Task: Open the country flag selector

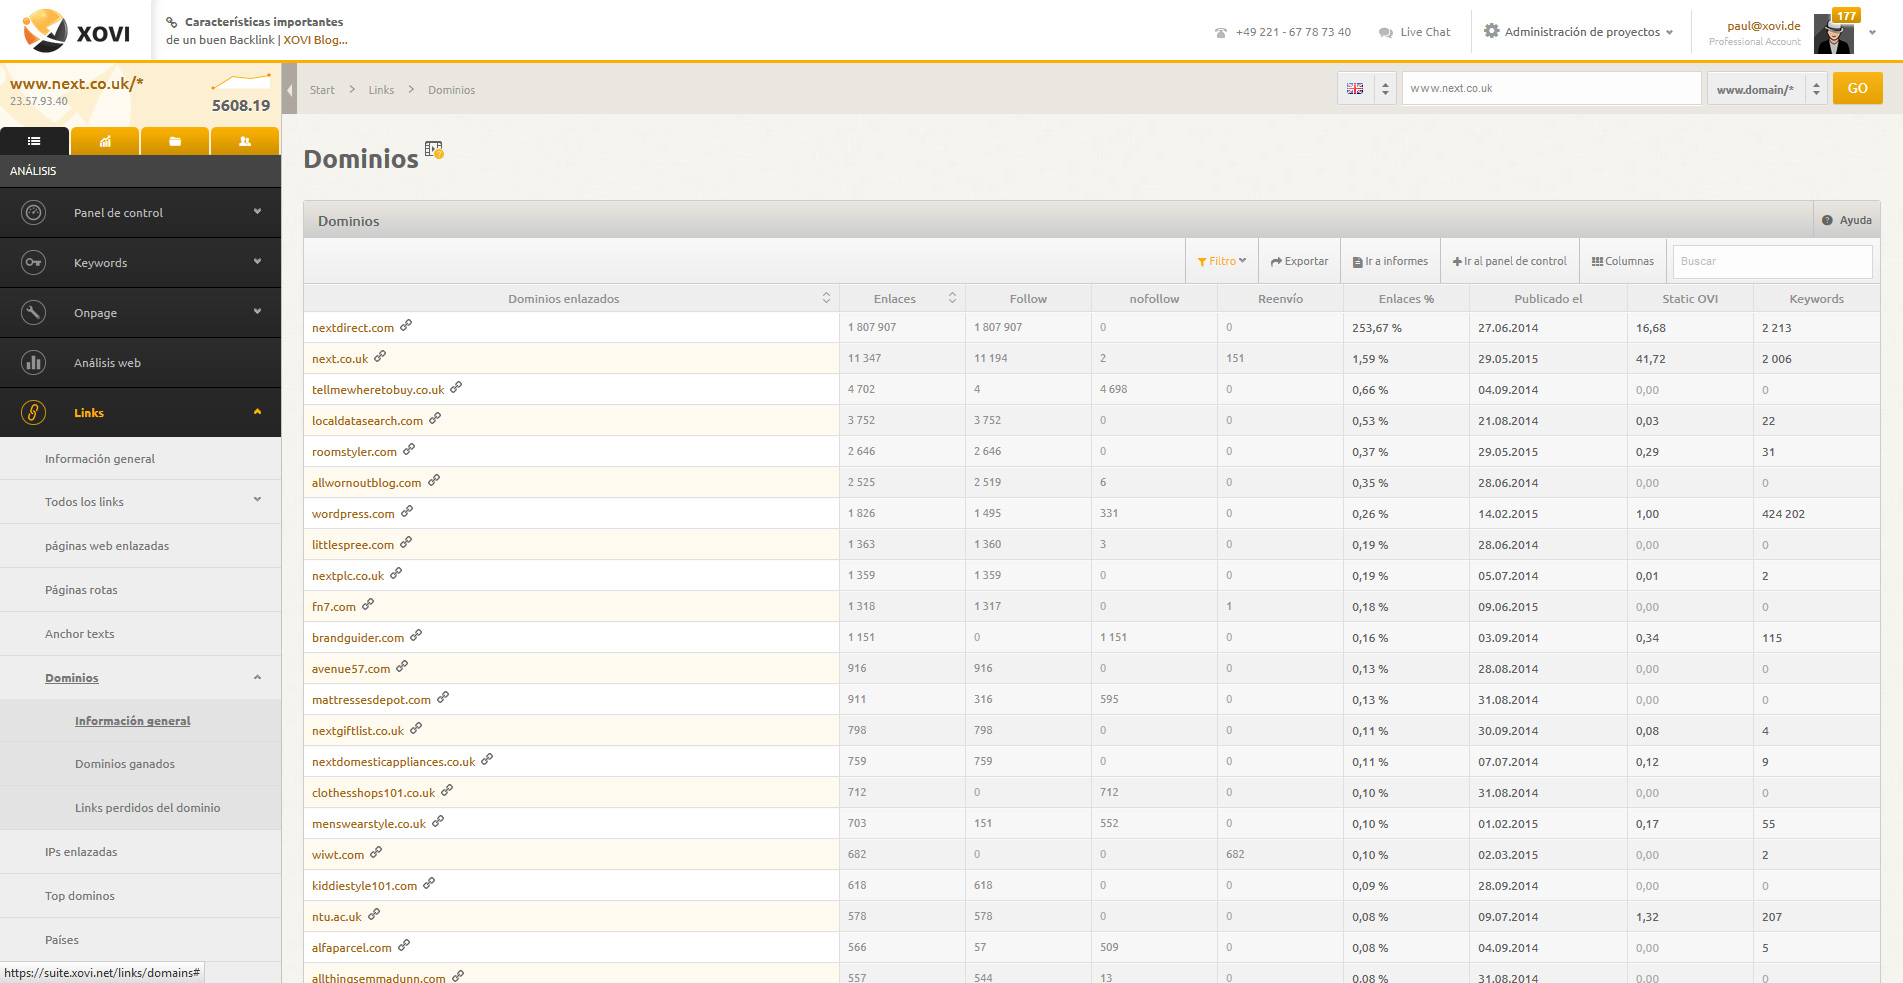Action: pos(1366,89)
